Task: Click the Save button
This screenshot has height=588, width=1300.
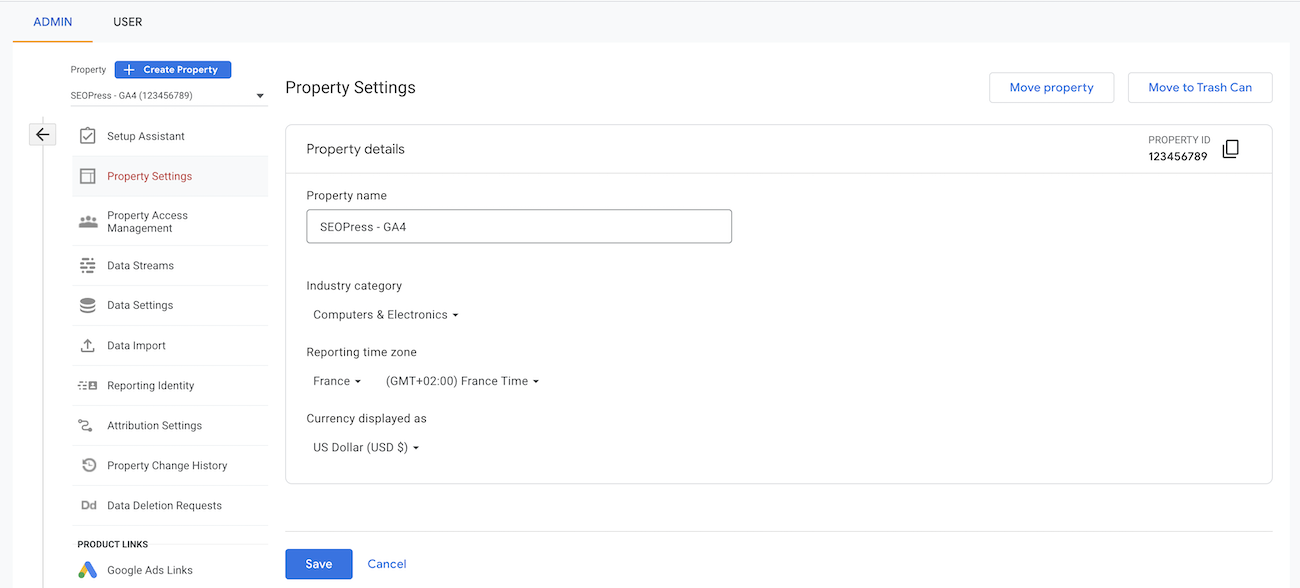Action: coord(319,564)
